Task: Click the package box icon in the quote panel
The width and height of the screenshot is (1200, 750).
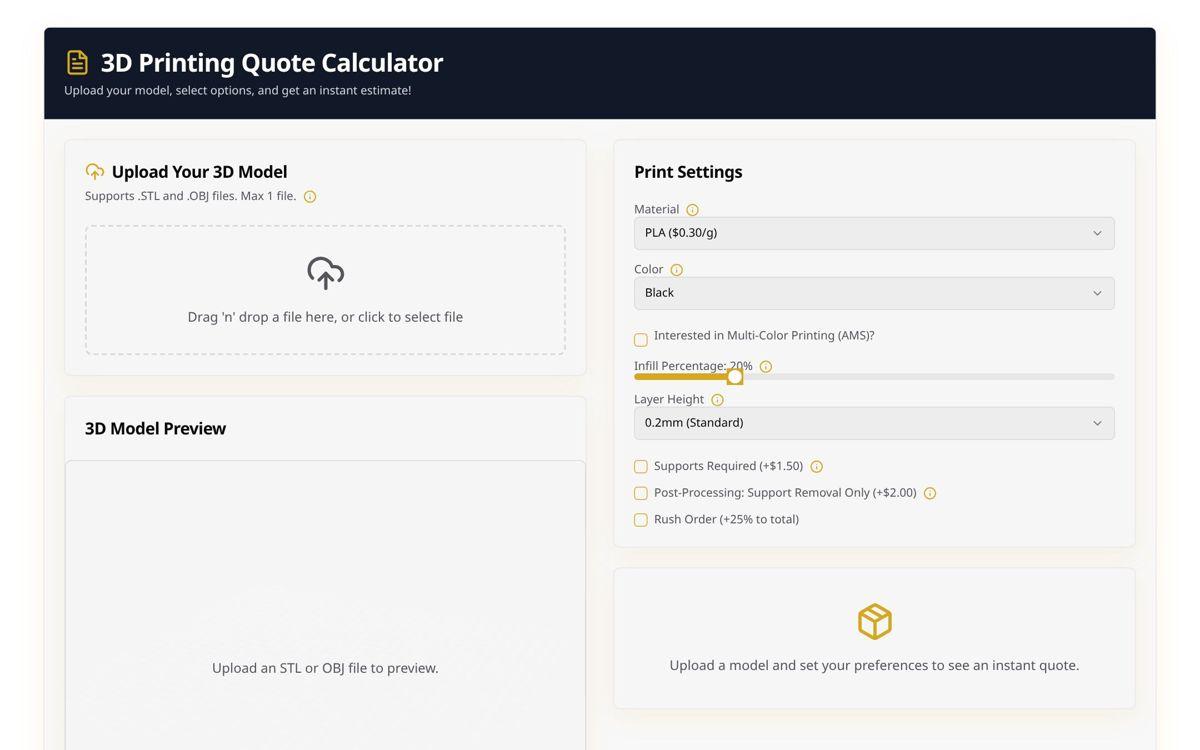Action: [x=875, y=622]
